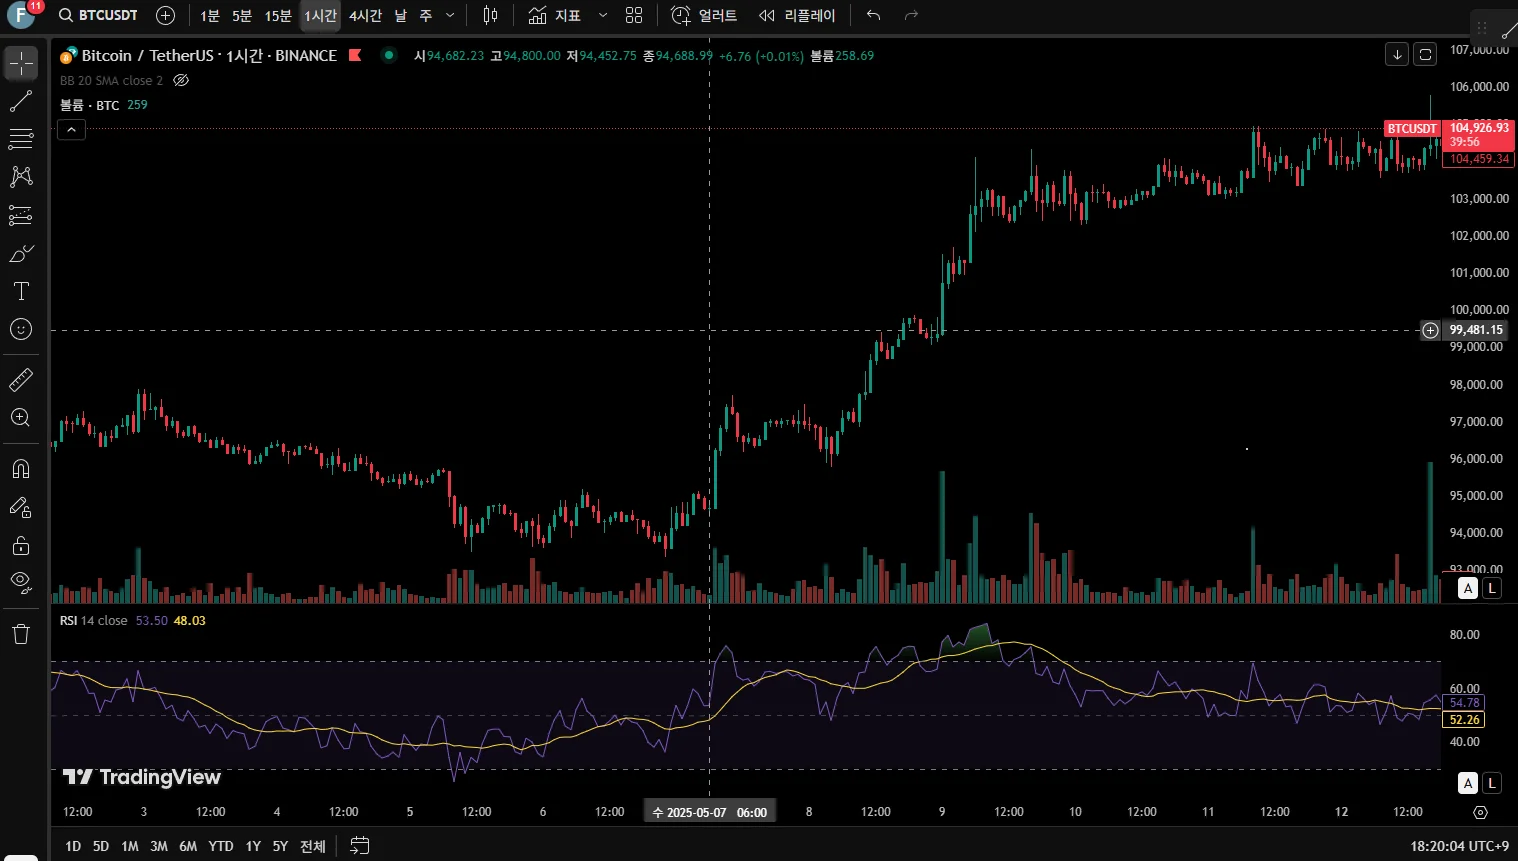This screenshot has height=861, width=1518.
Task: Show all data with 전체 range
Action: click(x=313, y=846)
